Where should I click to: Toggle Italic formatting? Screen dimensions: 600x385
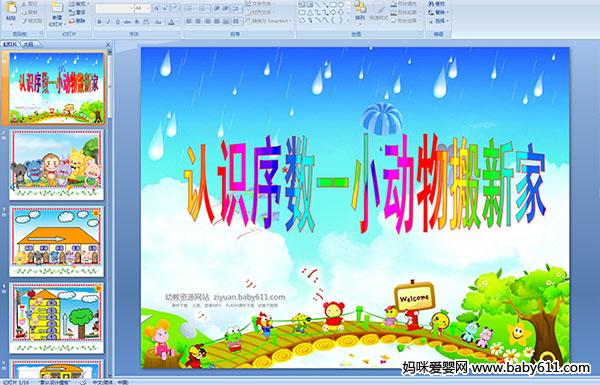tap(108, 22)
